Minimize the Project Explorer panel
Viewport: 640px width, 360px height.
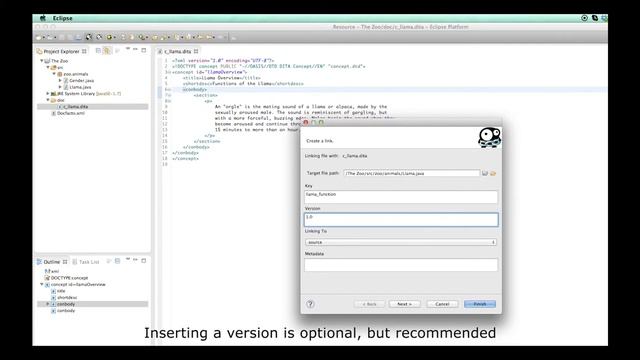[136, 50]
